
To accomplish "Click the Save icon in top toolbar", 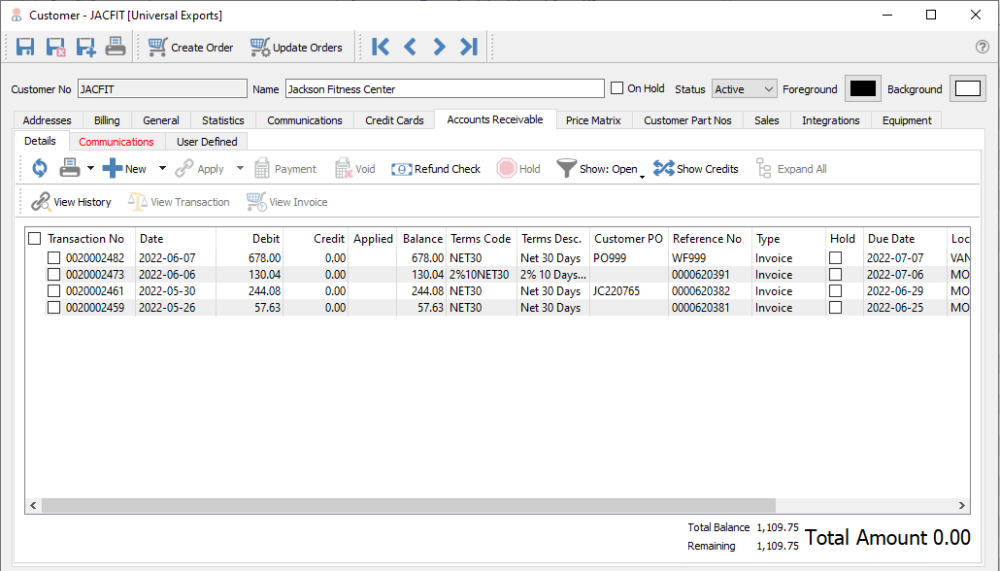I will (x=26, y=47).
